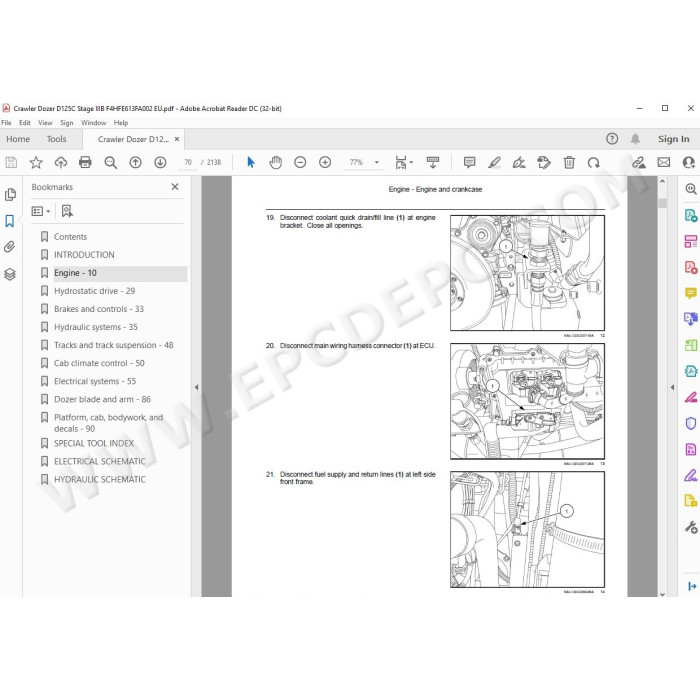The width and height of the screenshot is (700, 700).
Task: Click the upload to cloud icon
Action: 61,162
